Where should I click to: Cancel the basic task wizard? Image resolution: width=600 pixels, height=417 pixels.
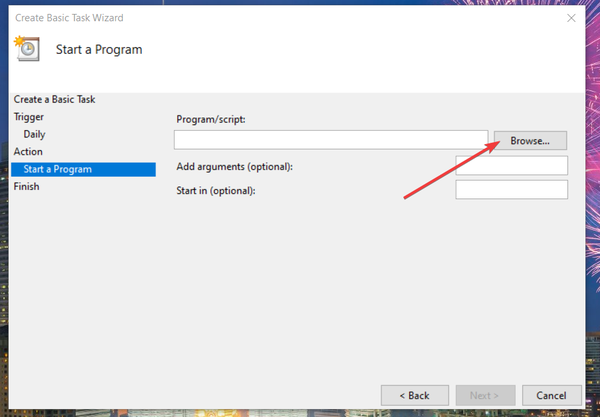[551, 395]
